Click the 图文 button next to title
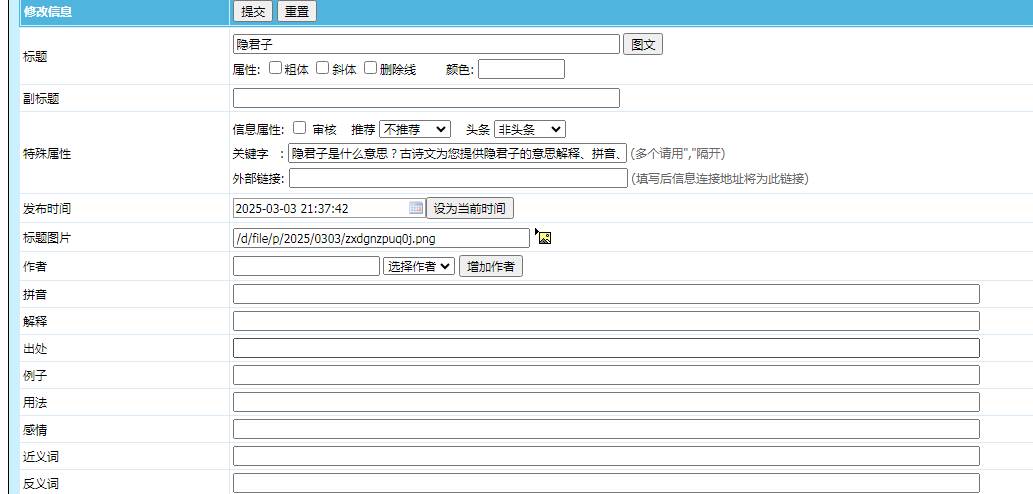 coord(642,44)
